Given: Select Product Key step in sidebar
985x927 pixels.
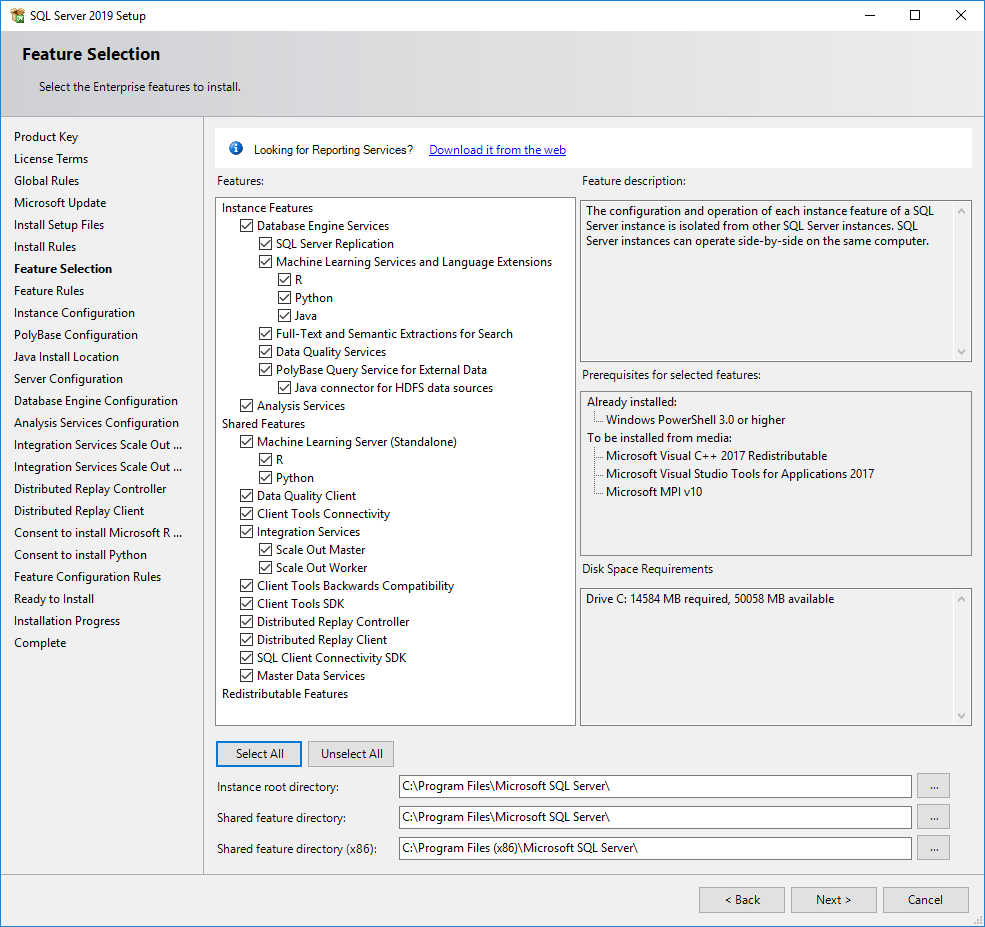Looking at the screenshot, I should [46, 137].
